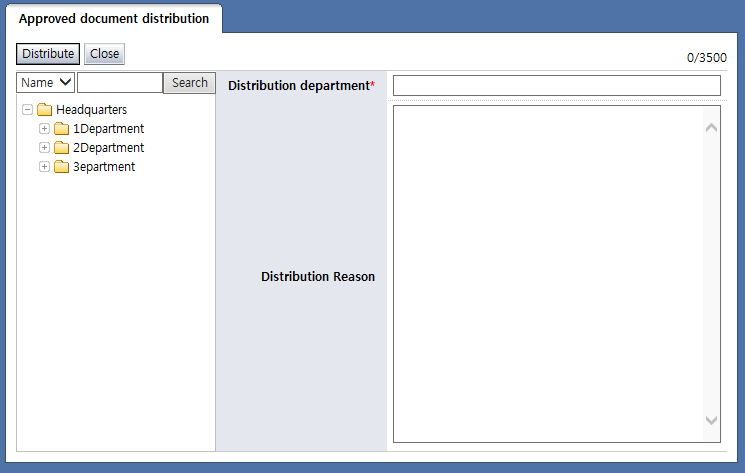Click the Search button
The image size is (745, 473).
coord(189,83)
